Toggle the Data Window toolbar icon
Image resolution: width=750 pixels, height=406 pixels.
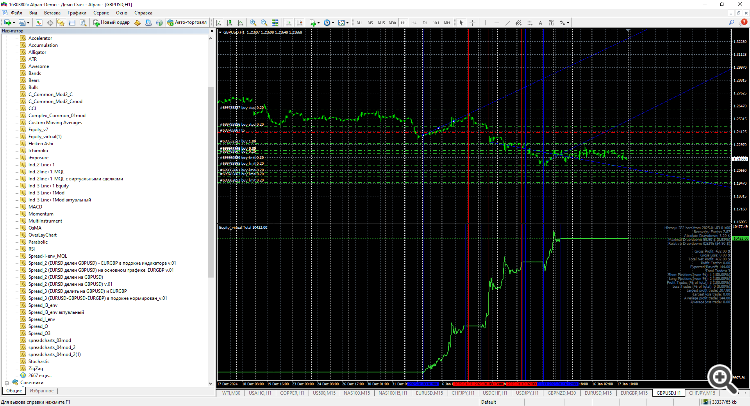click(x=50, y=22)
